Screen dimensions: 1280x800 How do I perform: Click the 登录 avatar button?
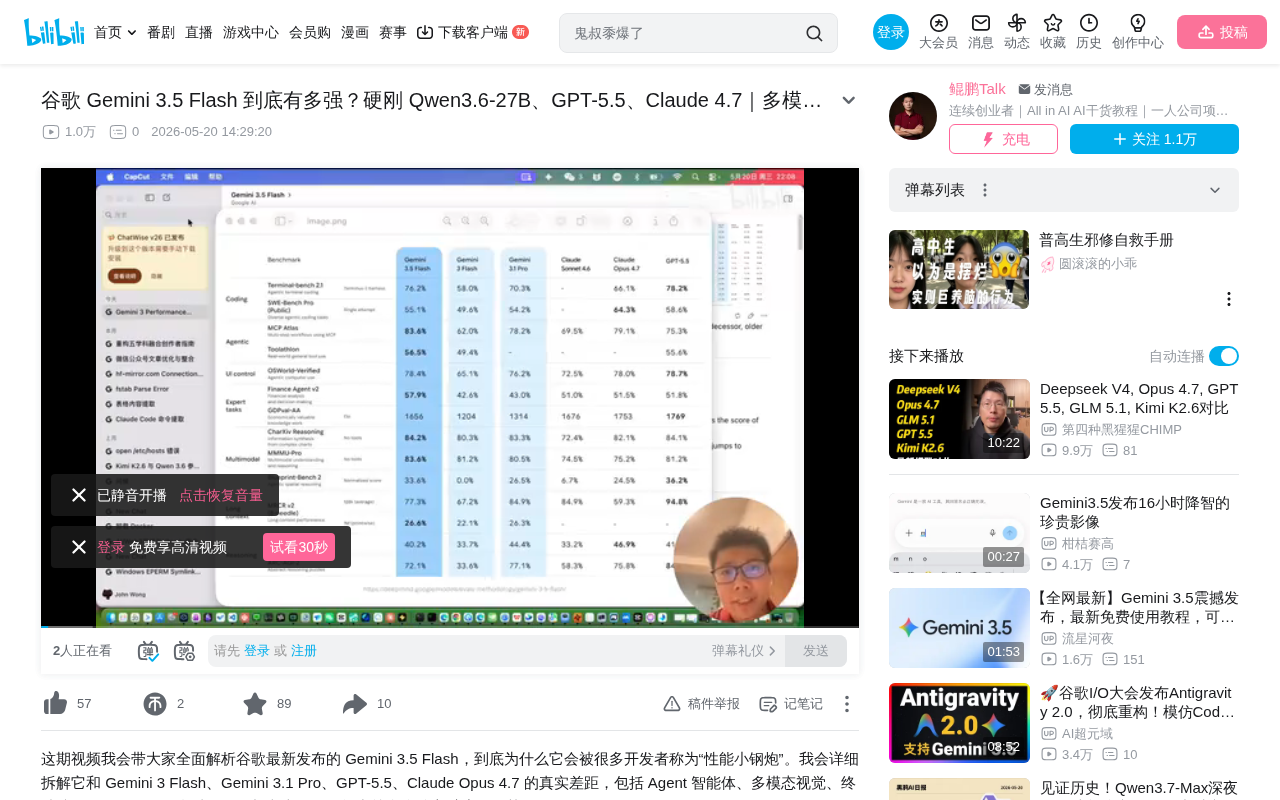pos(891,32)
